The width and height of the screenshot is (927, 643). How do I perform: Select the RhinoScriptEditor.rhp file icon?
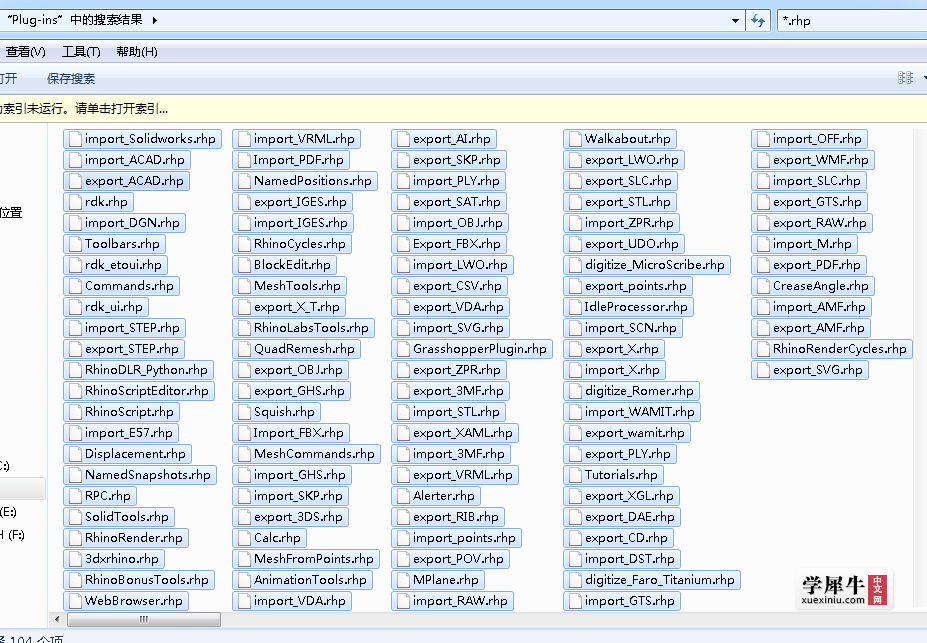(x=75, y=391)
